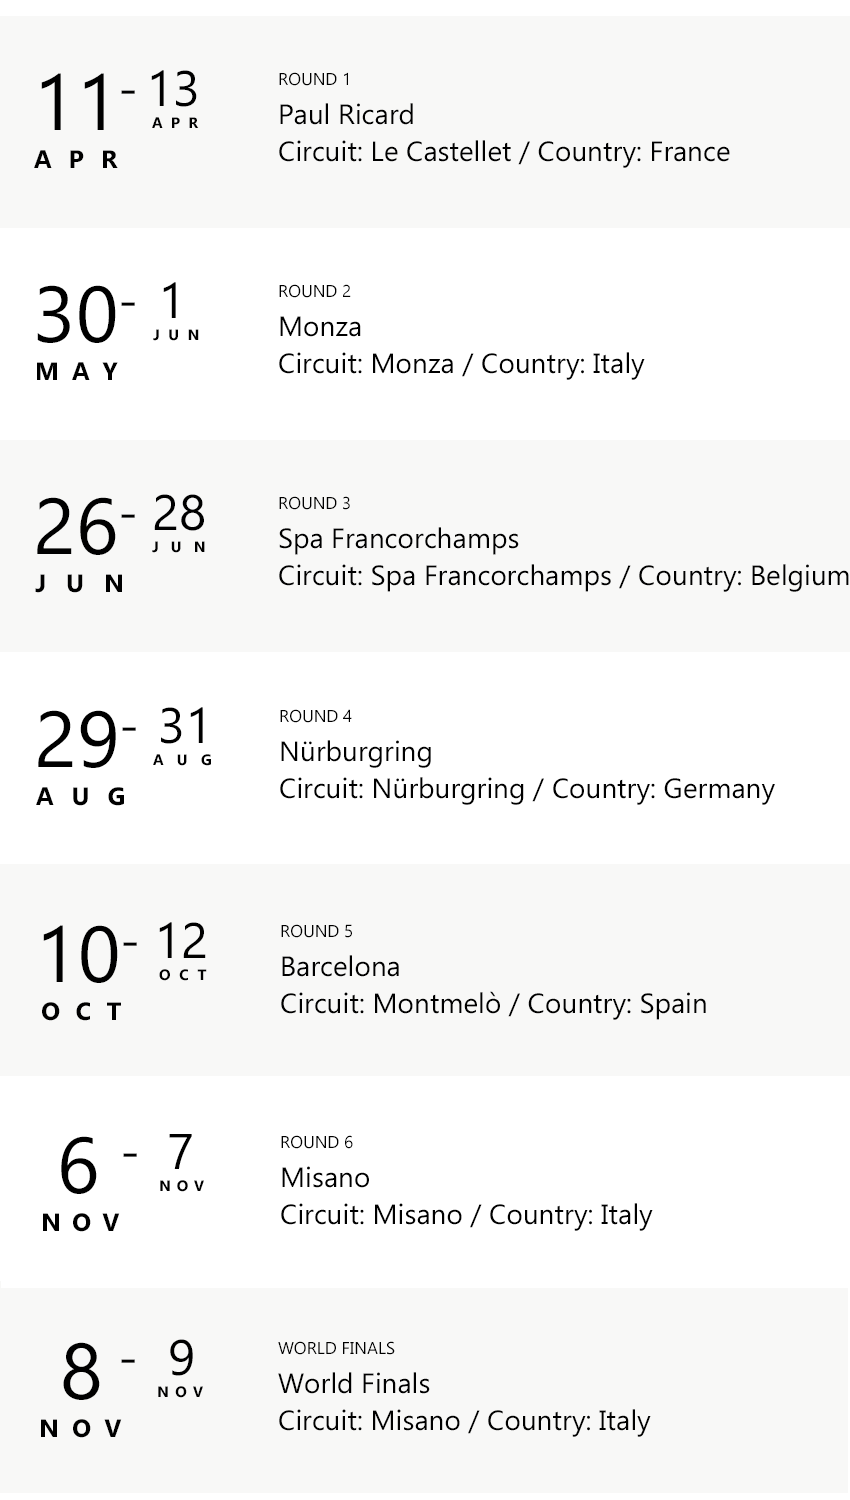This screenshot has height=1500, width=850.
Task: Click the ROUND 4 label
Action: click(x=315, y=717)
